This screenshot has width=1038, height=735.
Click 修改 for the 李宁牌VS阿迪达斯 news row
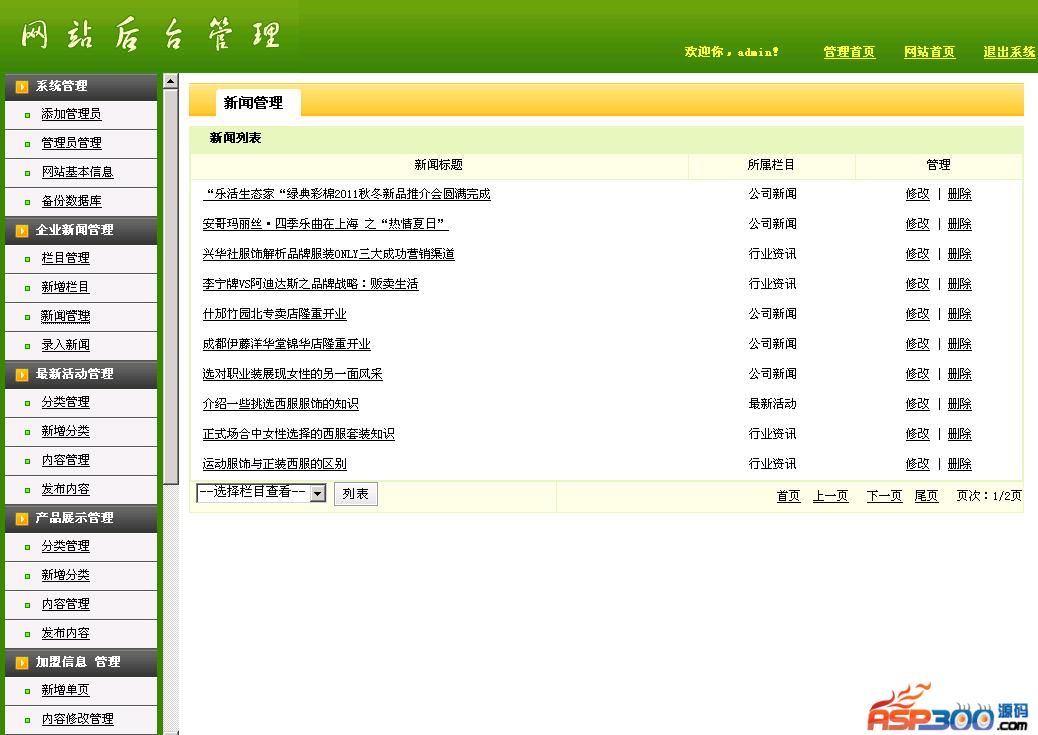click(917, 284)
